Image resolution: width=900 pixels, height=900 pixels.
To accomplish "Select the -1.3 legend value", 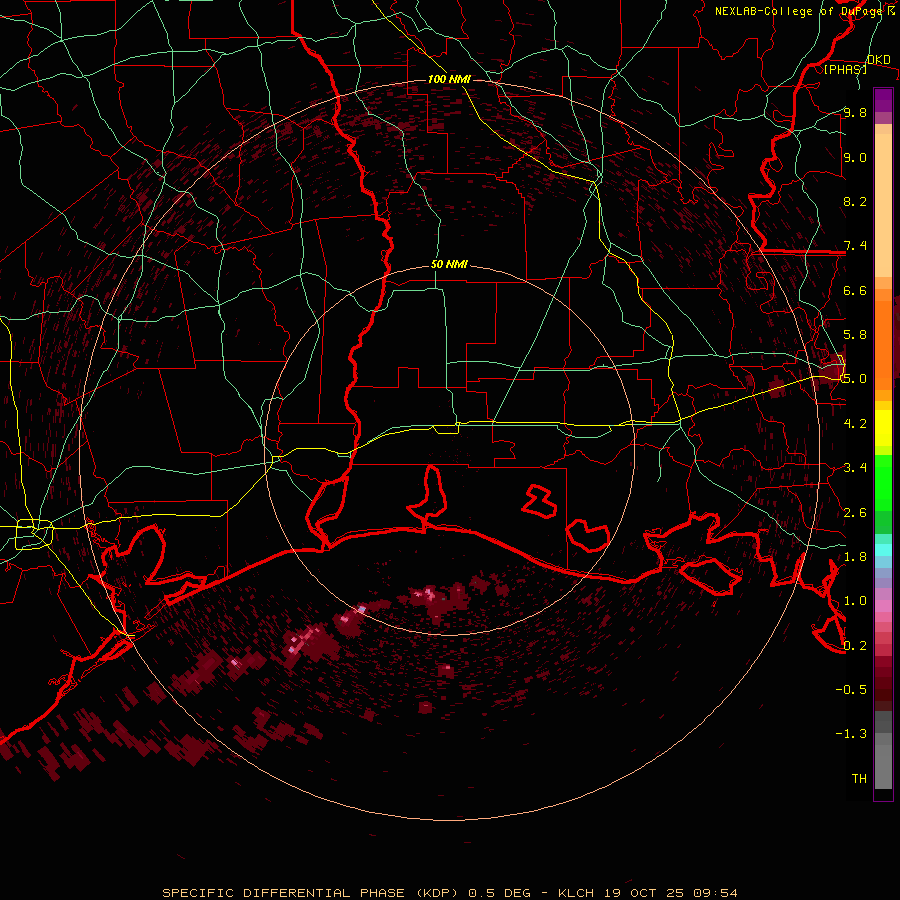I will tap(851, 734).
